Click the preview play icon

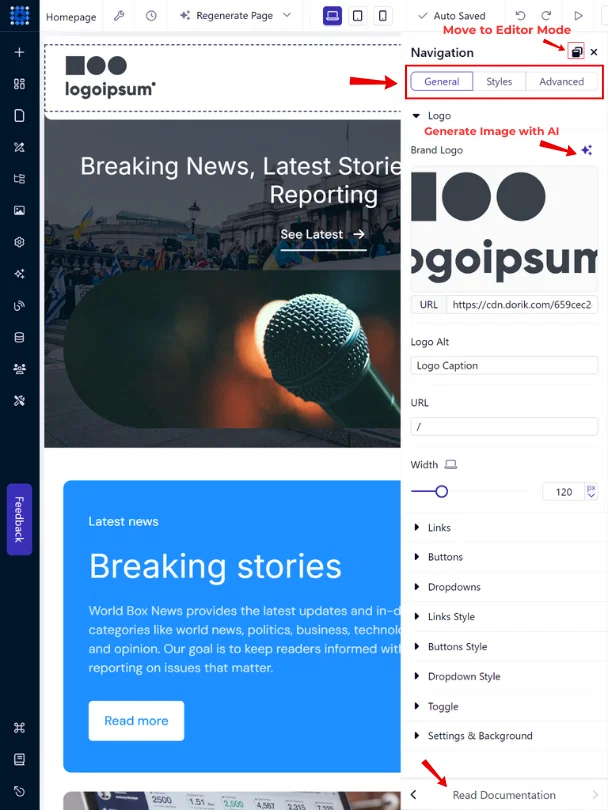578,15
